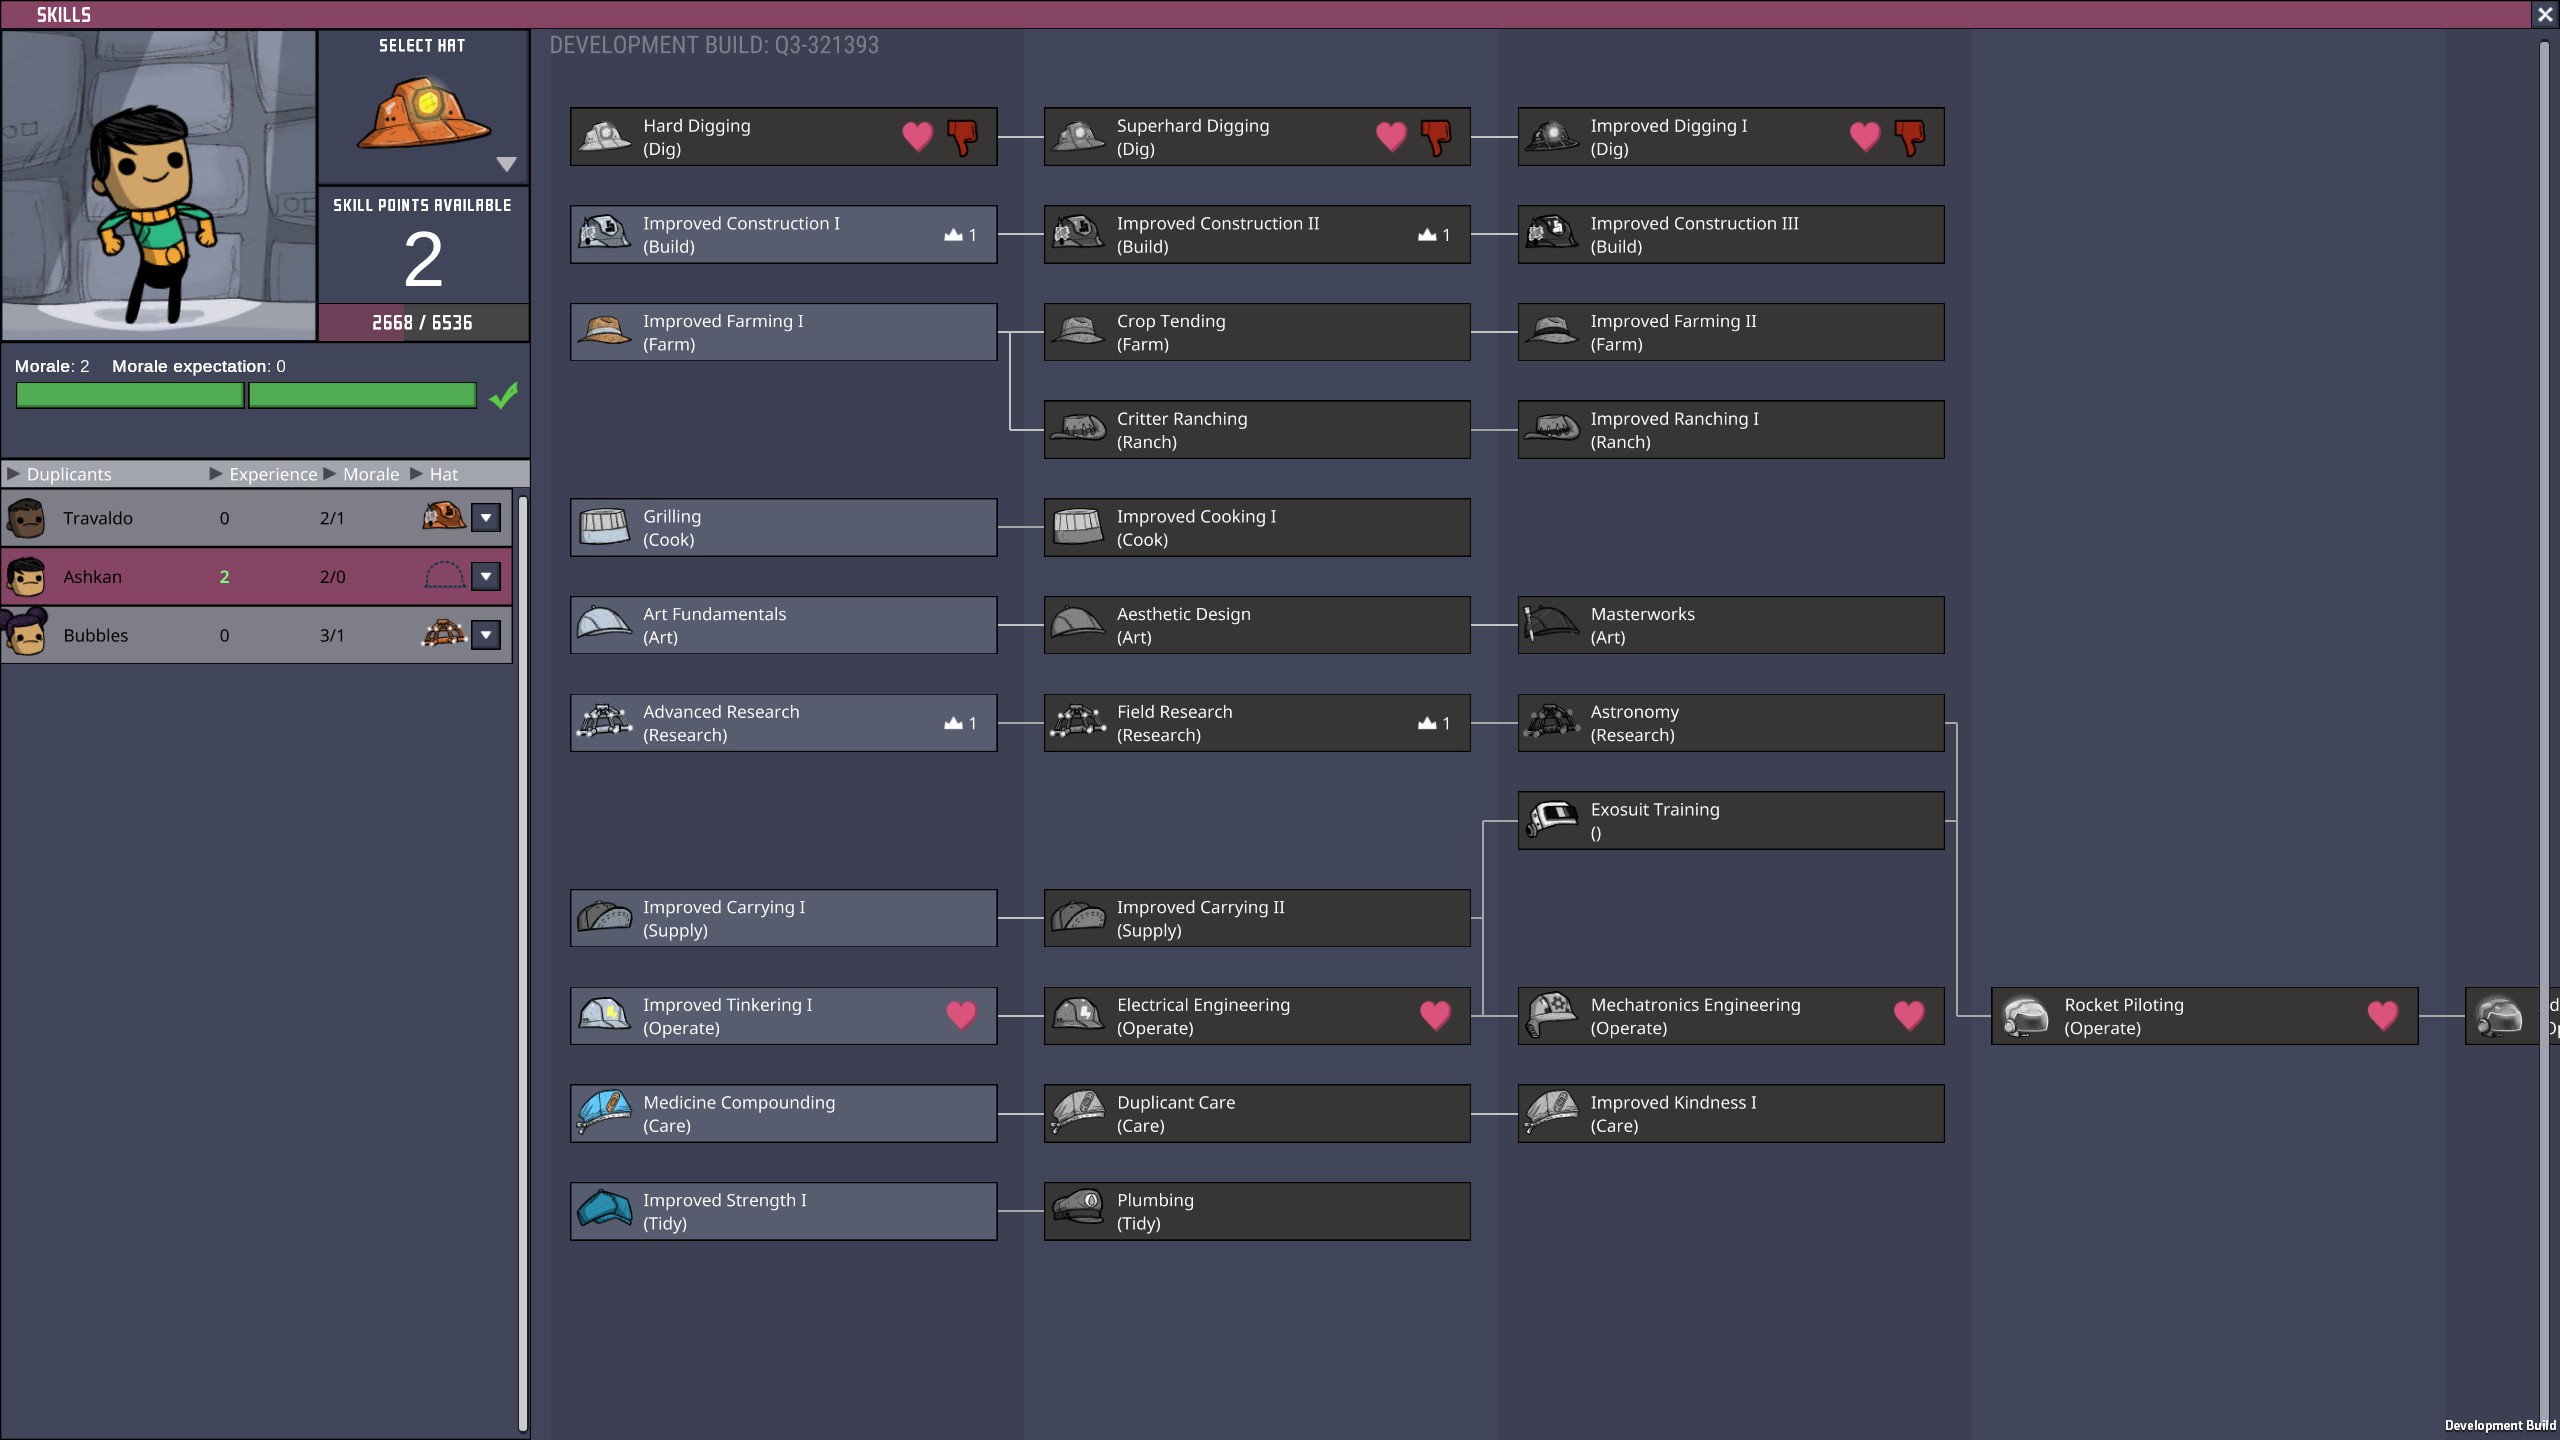2560x1440 pixels.
Task: Click the Rocket Piloting helmet icon
Action: [x=2026, y=1016]
